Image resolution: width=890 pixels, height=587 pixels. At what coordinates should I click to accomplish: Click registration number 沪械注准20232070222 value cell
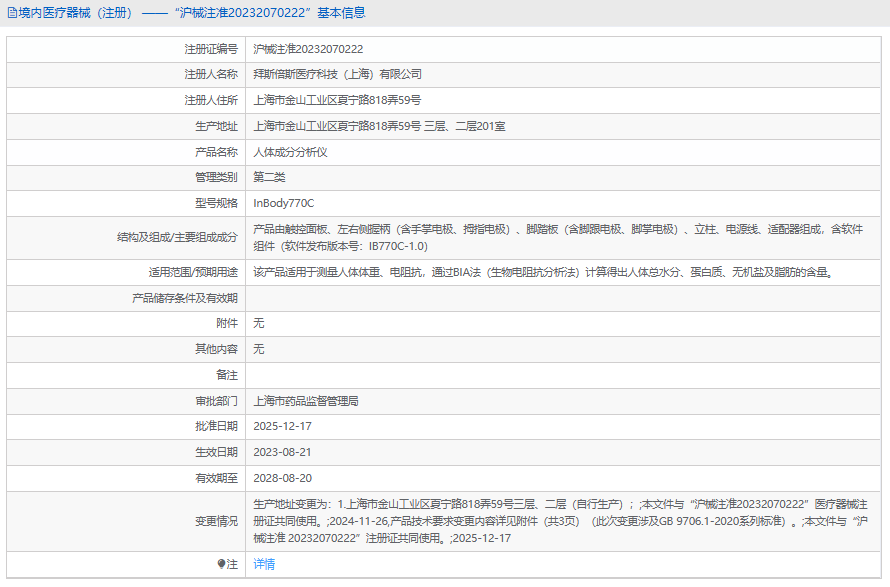(308, 49)
